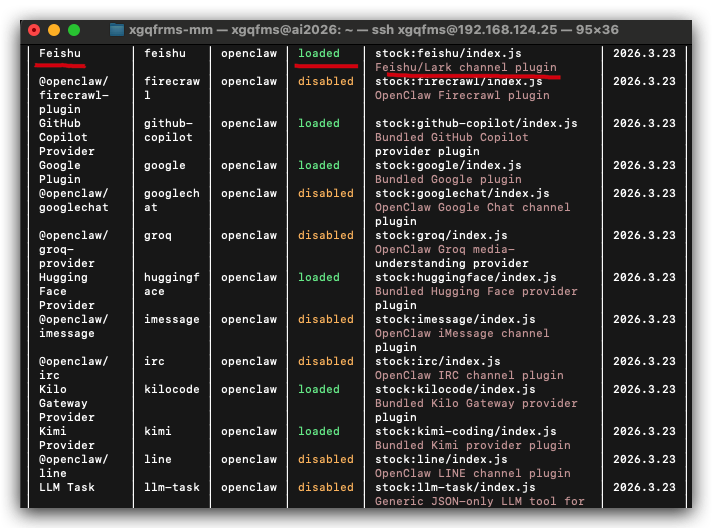
Task: Click the terminal window title text
Action: (x=373, y=30)
